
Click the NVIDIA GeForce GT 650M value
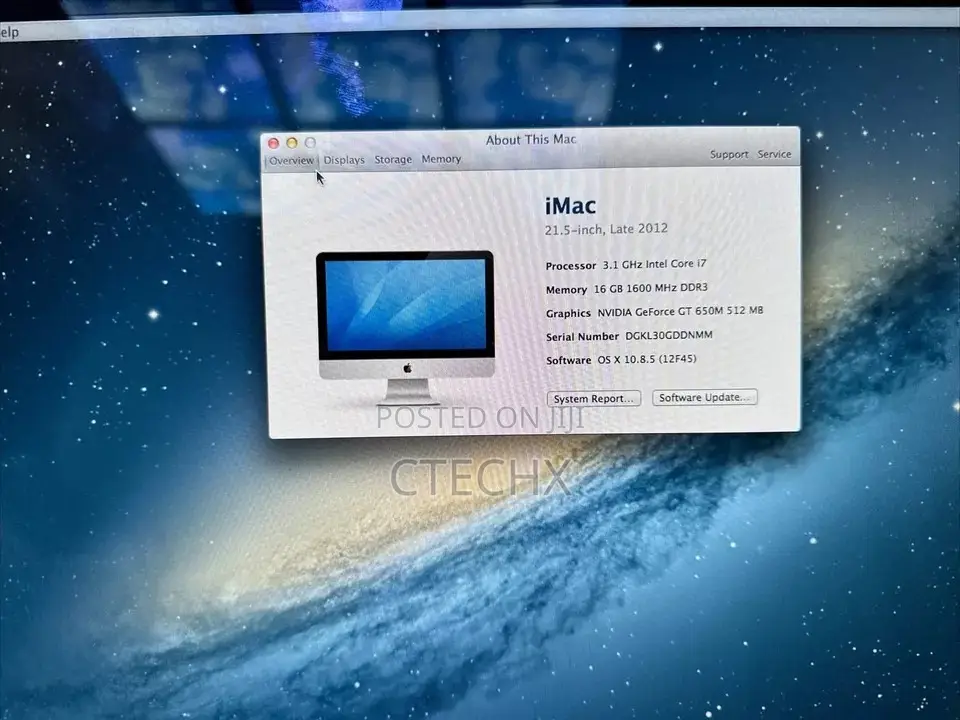680,311
